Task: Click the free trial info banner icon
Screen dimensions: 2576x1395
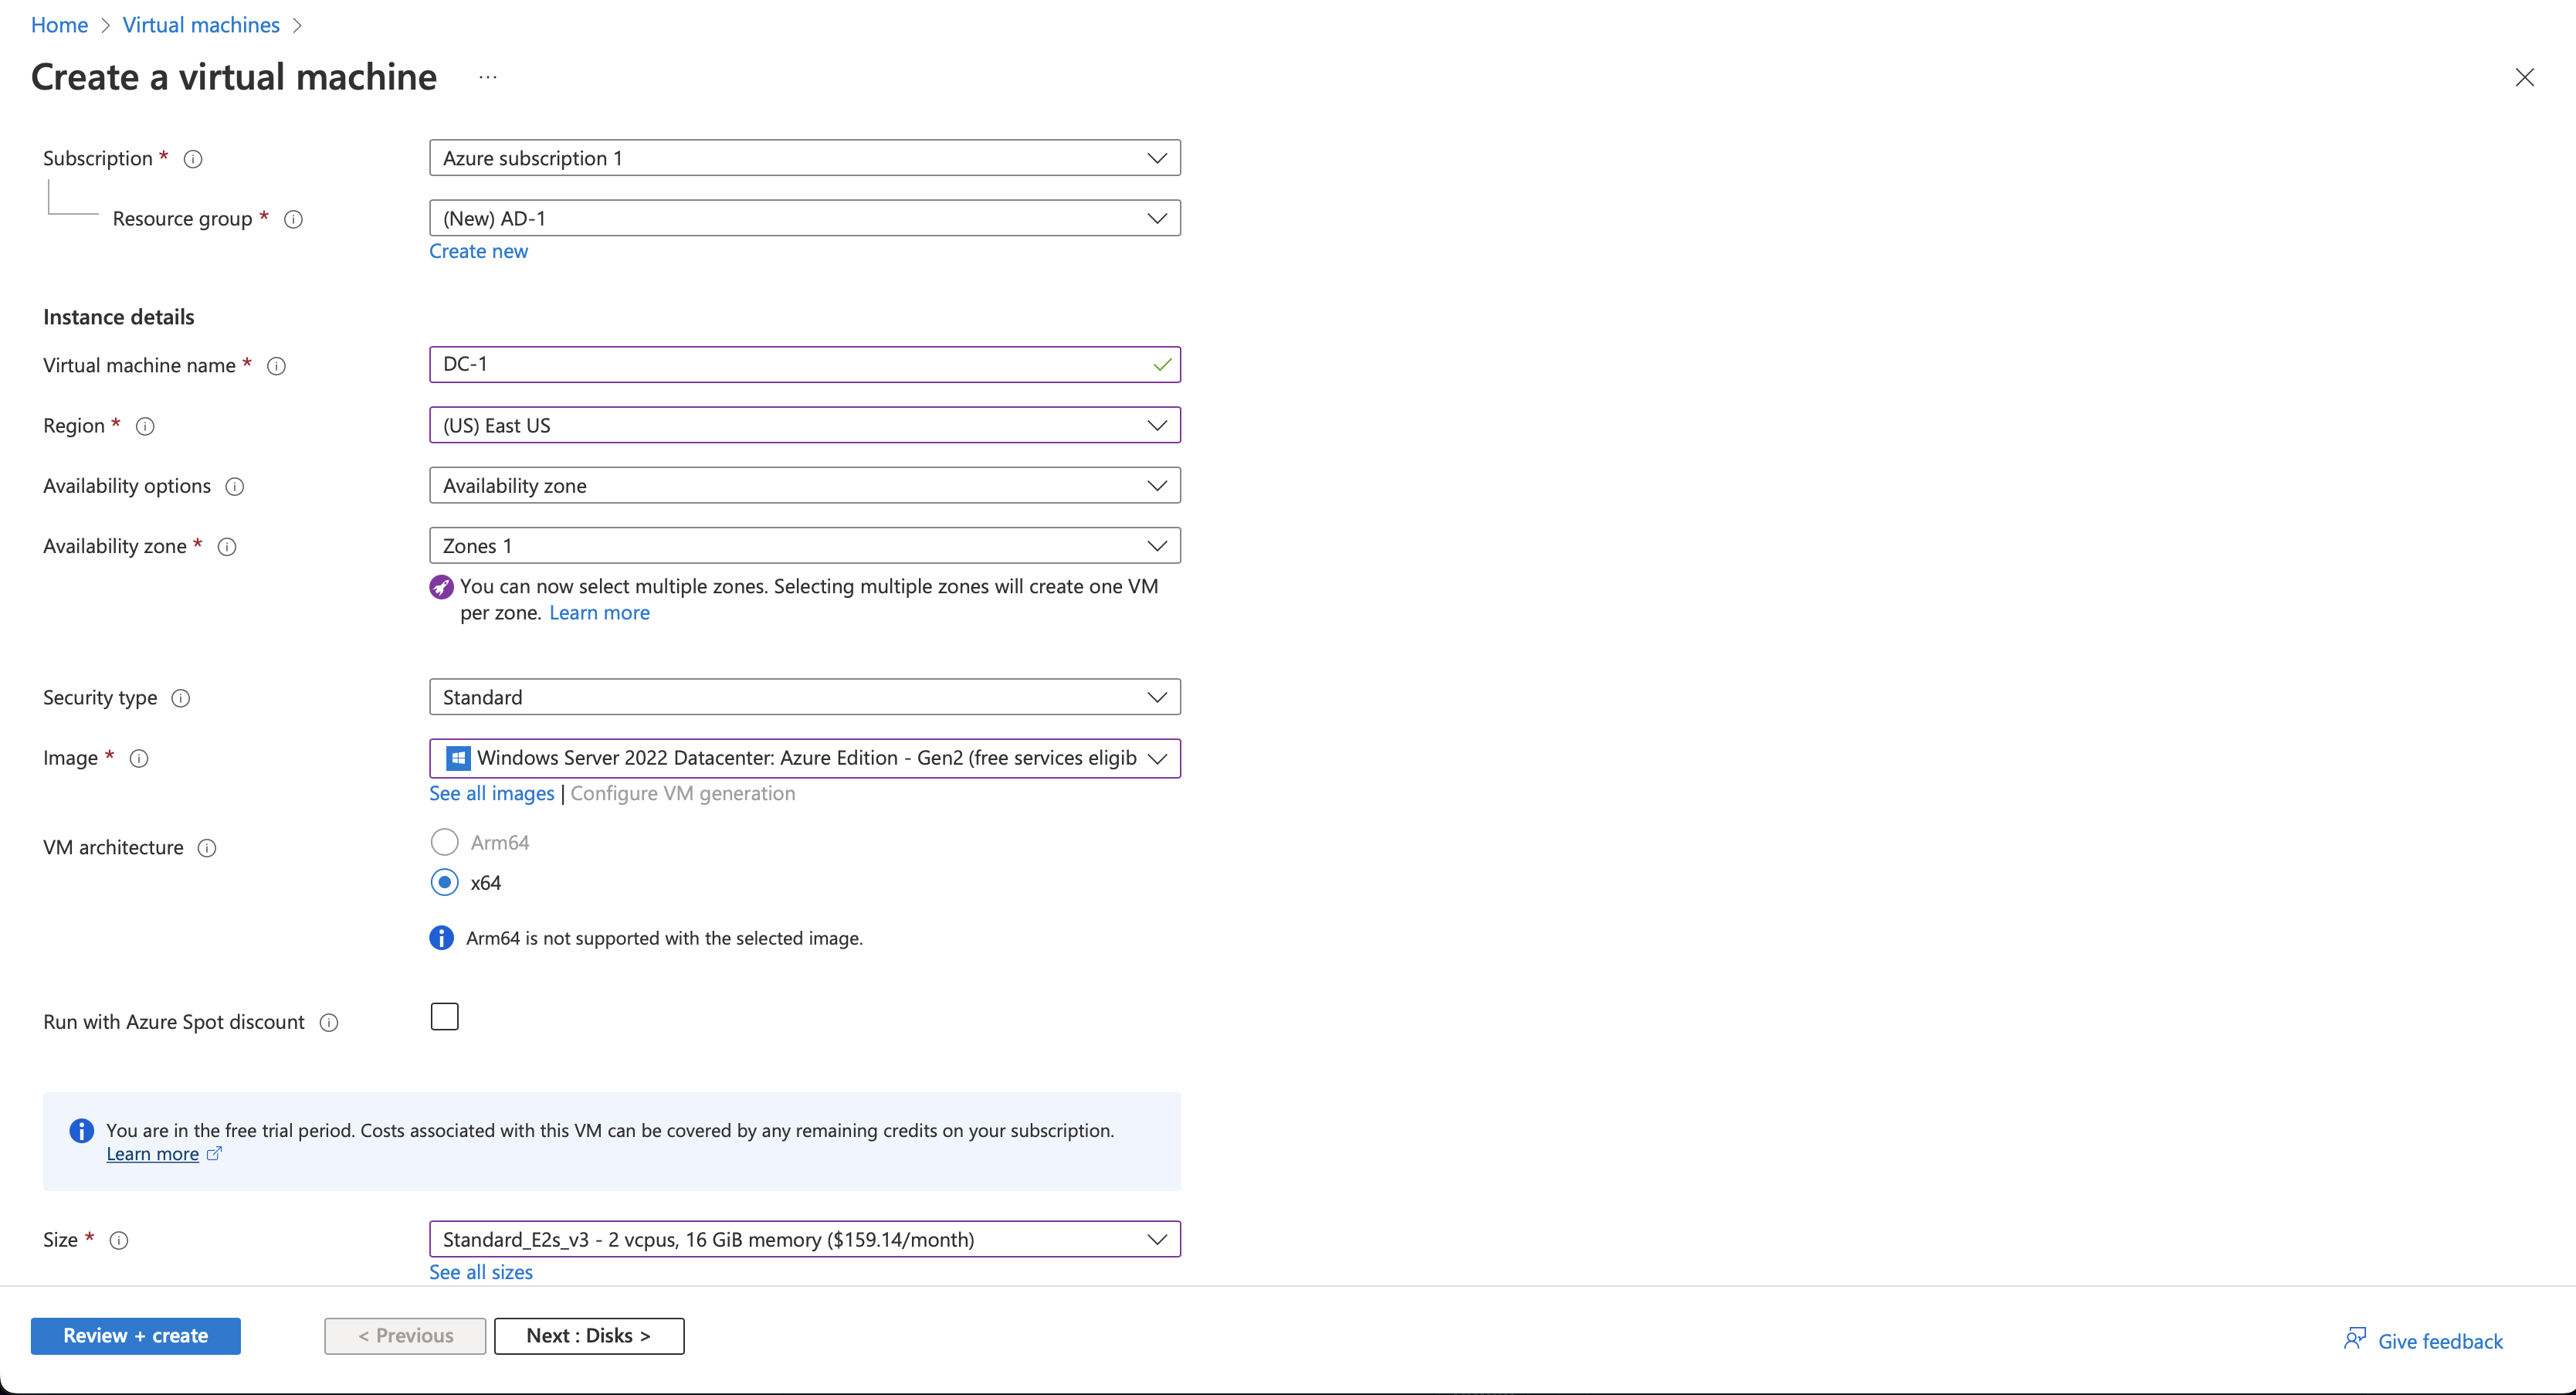Action: 81,1131
